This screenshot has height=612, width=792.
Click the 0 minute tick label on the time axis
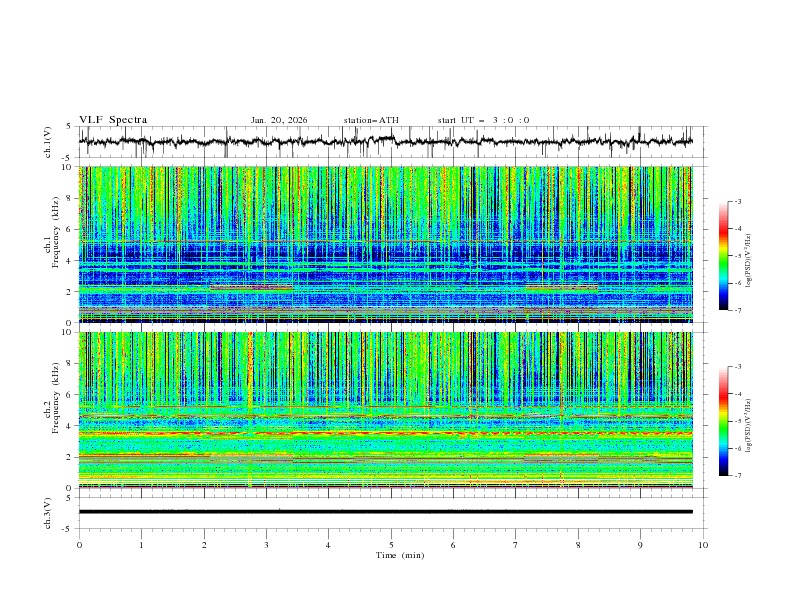[x=80, y=544]
